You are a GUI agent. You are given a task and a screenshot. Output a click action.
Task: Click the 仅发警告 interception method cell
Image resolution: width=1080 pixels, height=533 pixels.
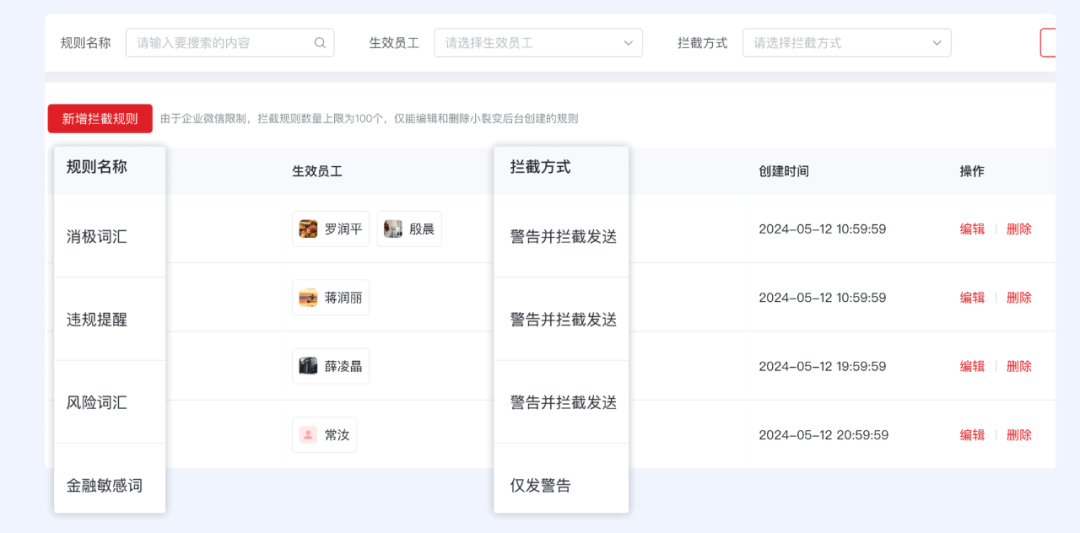[x=541, y=486]
